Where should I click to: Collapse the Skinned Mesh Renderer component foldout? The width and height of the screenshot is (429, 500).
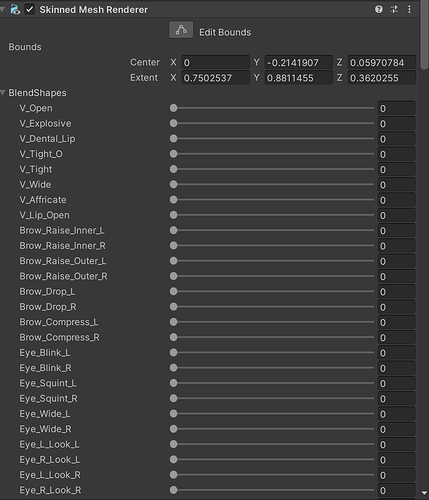[x=2, y=9]
